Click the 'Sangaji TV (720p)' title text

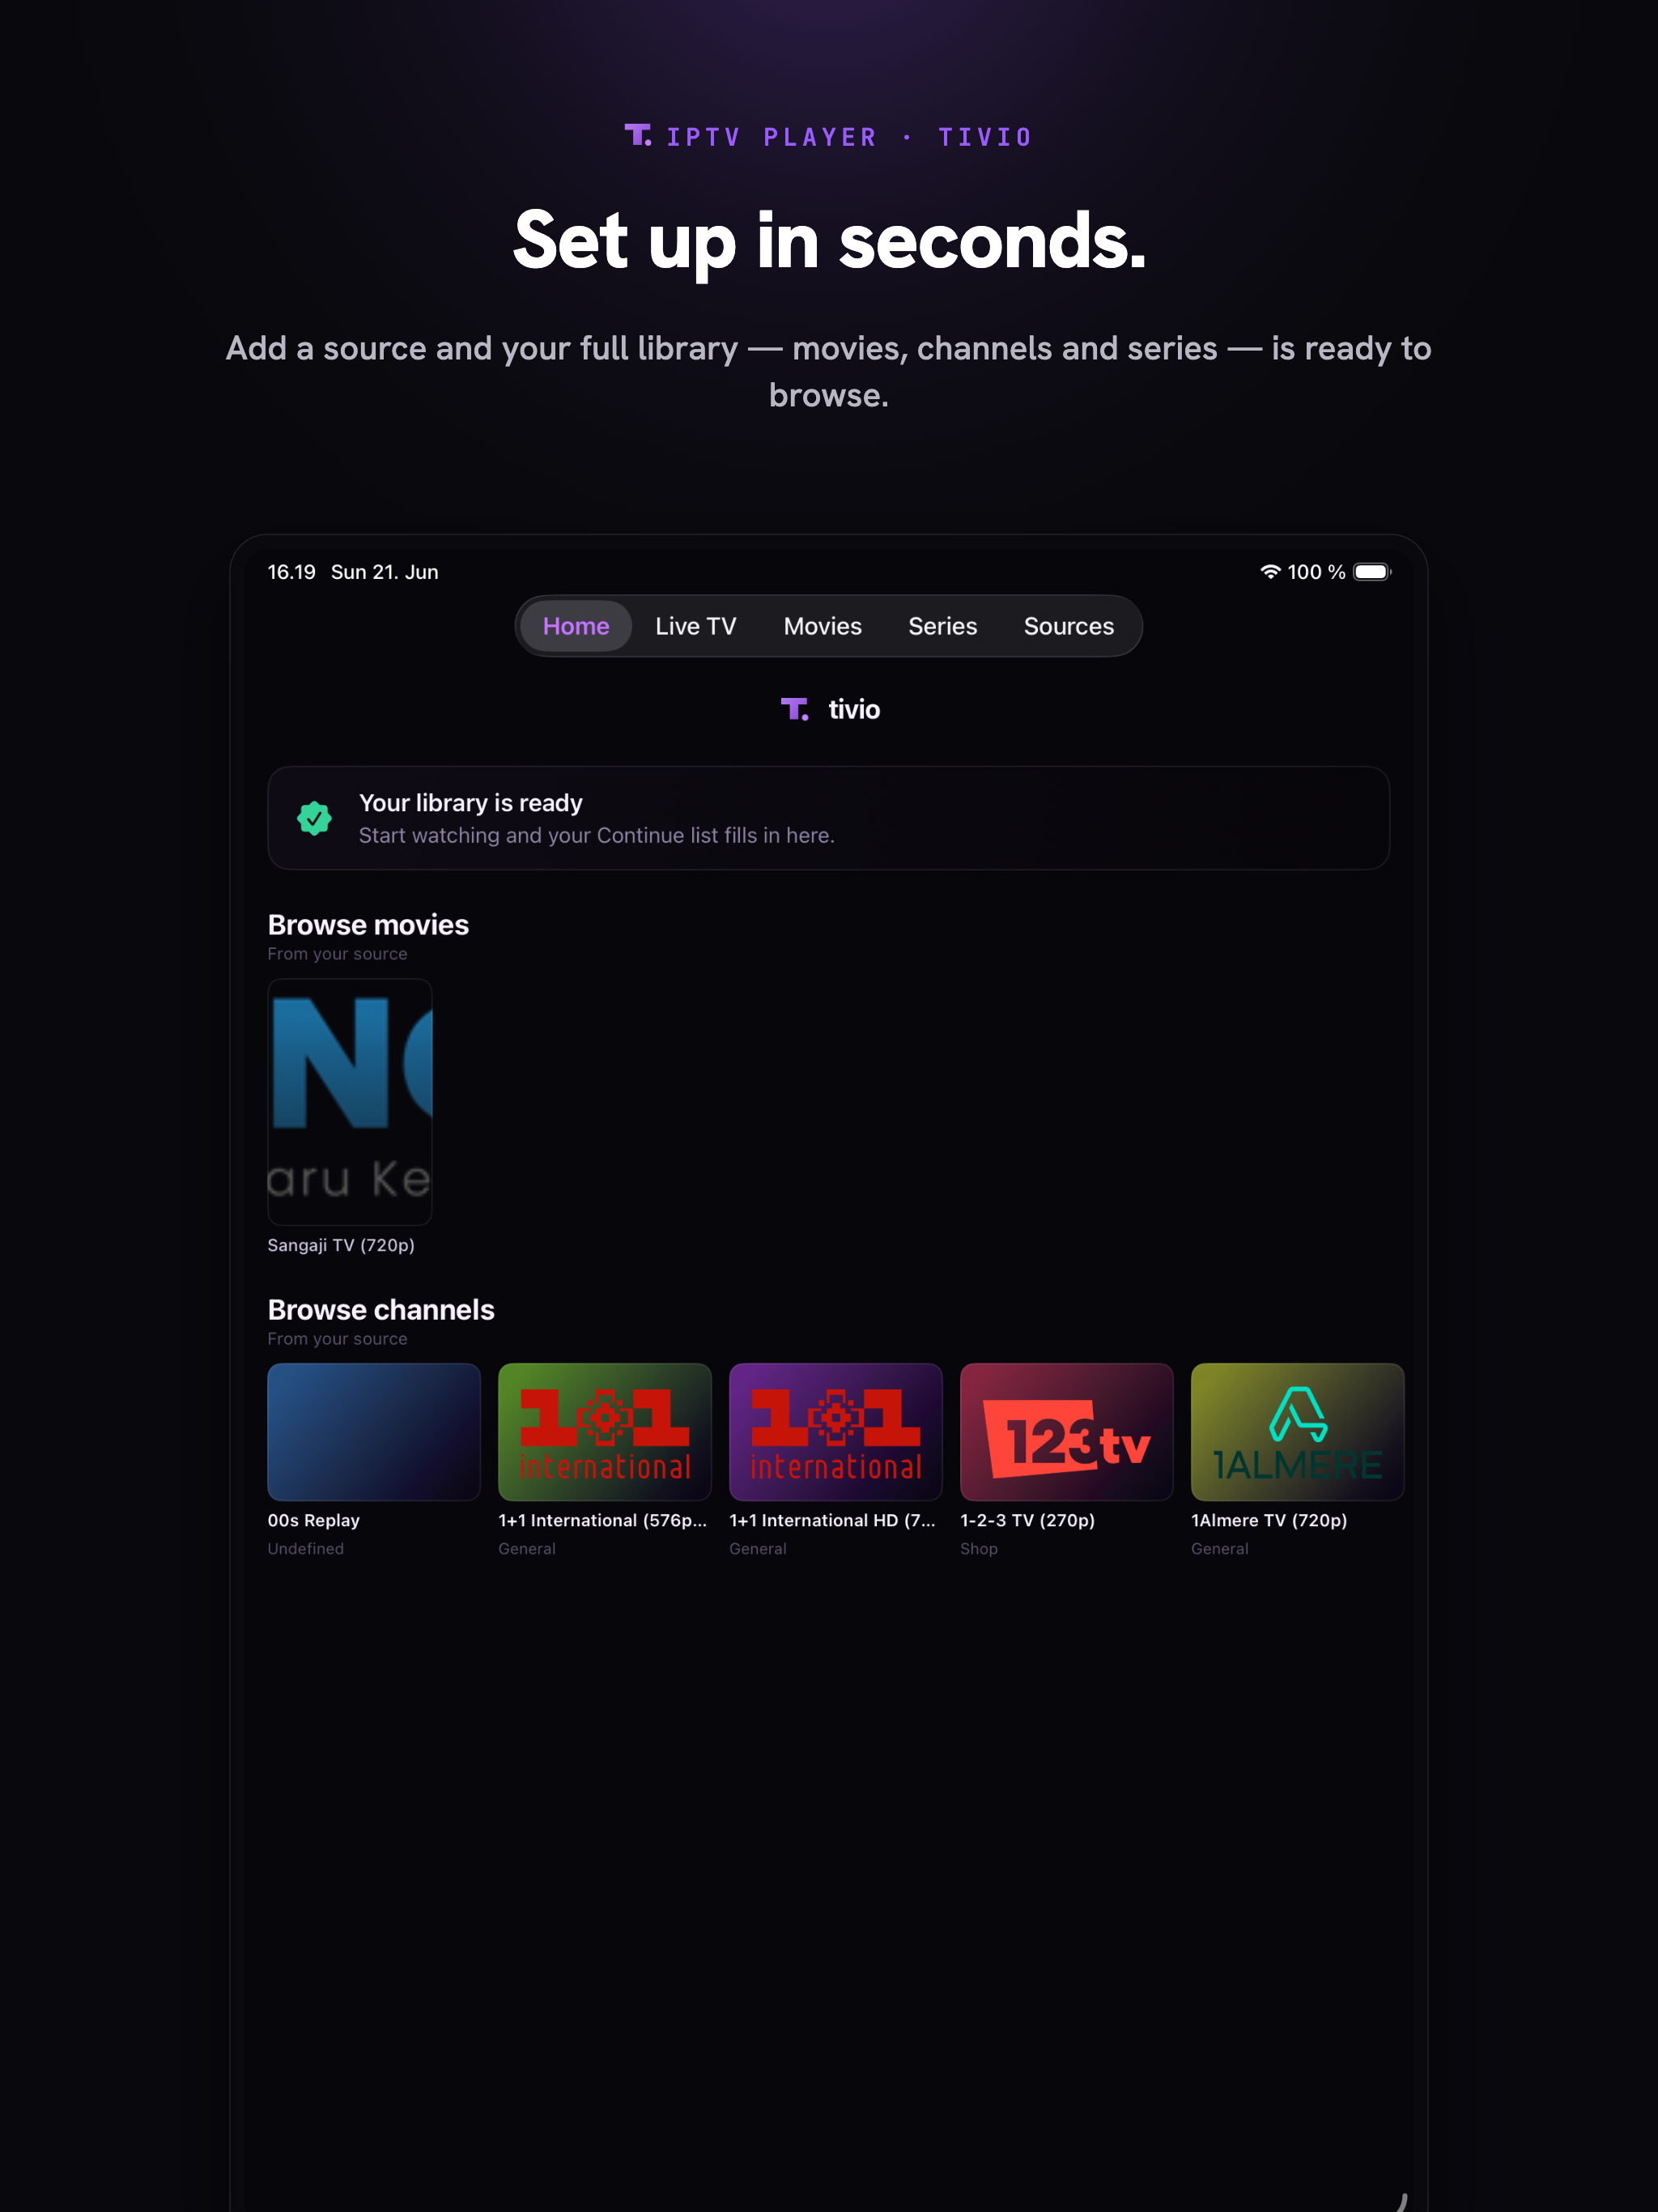coord(341,1245)
